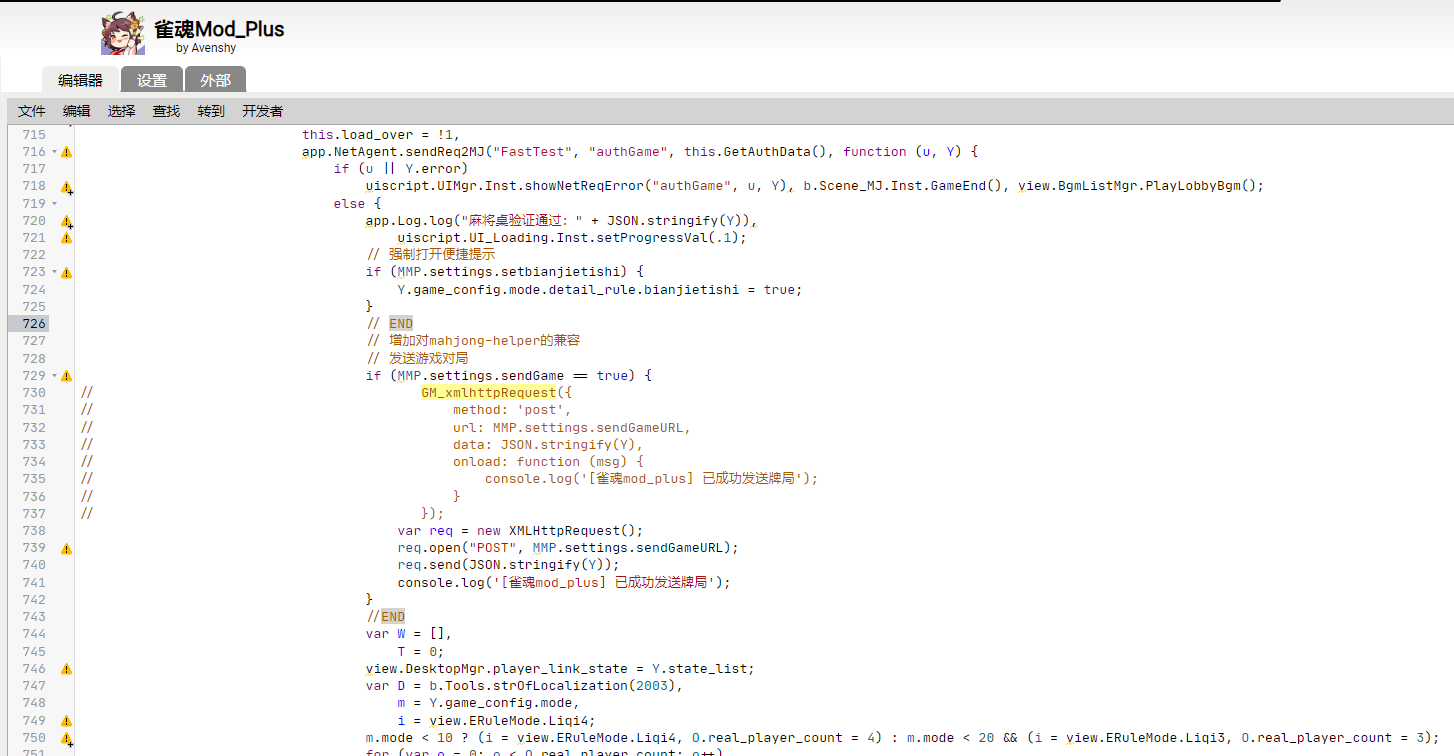The width and height of the screenshot is (1454, 756).
Task: Click the warning icon on line 749
Action: 66,721
